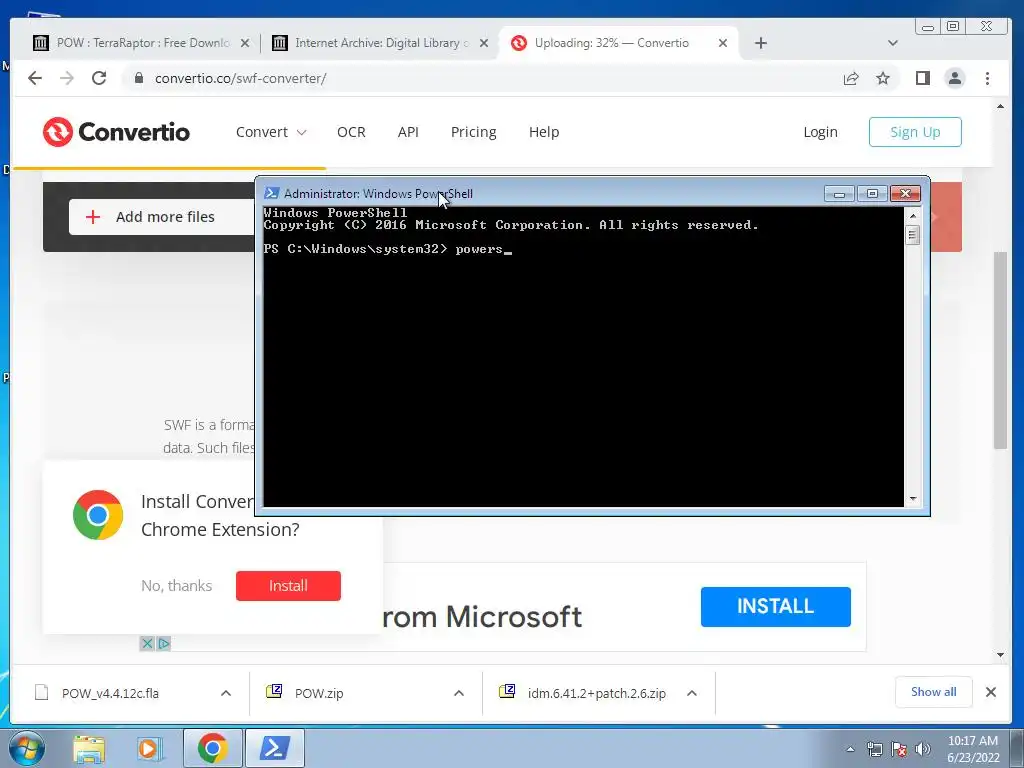Close the Internet Archive tab

484,43
